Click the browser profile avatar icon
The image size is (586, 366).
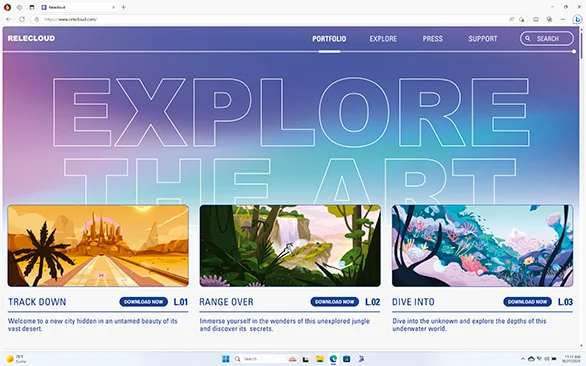pos(7,7)
